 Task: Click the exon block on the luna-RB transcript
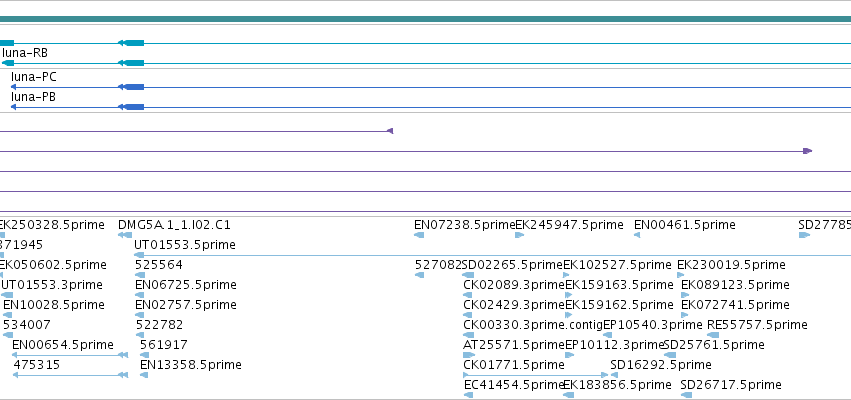point(134,63)
